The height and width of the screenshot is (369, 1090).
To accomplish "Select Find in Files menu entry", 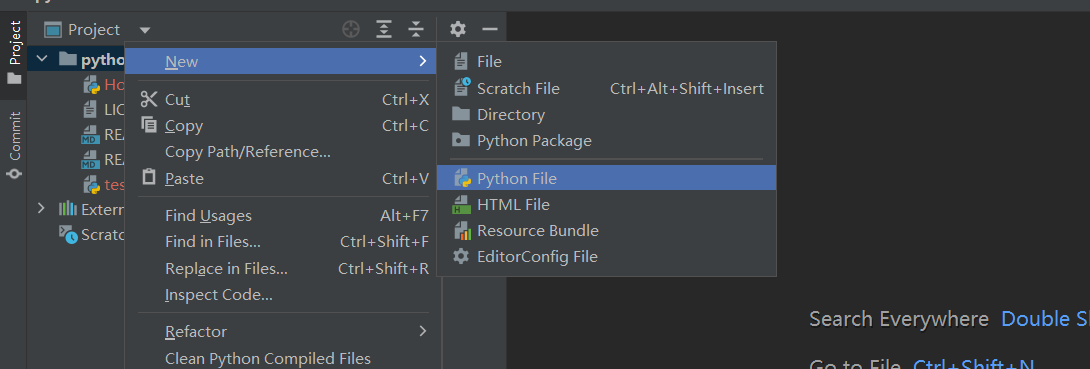I will (281, 242).
